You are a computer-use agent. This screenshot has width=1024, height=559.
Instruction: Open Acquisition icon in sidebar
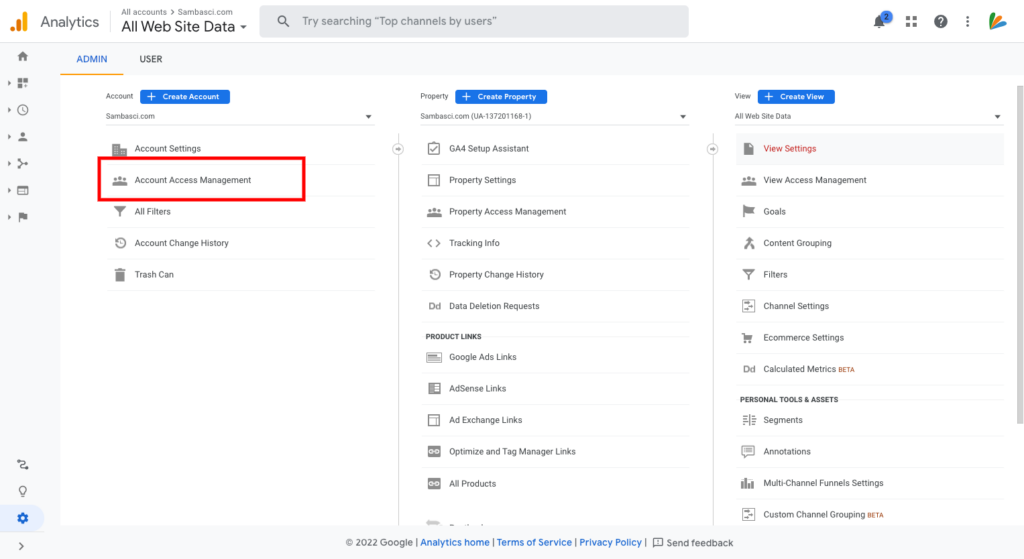(23, 163)
